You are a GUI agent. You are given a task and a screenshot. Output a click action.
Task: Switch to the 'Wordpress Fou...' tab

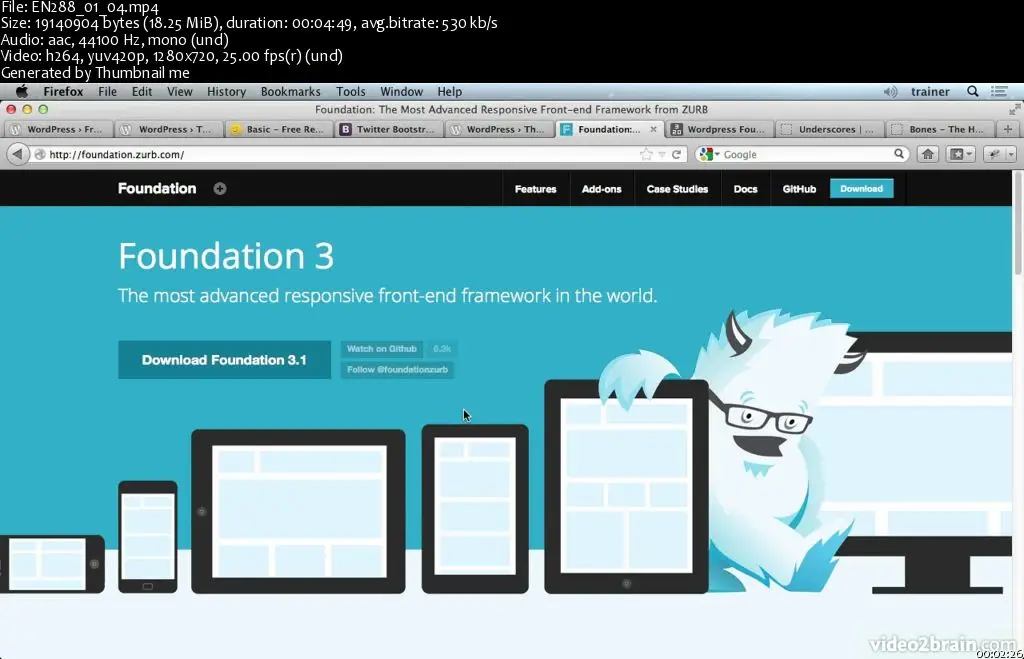click(720, 129)
